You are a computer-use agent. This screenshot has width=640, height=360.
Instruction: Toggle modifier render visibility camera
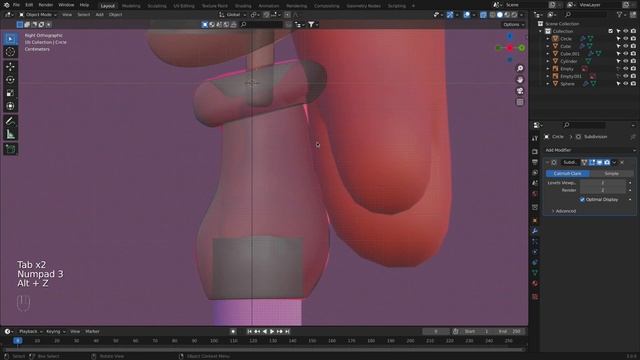pos(607,162)
